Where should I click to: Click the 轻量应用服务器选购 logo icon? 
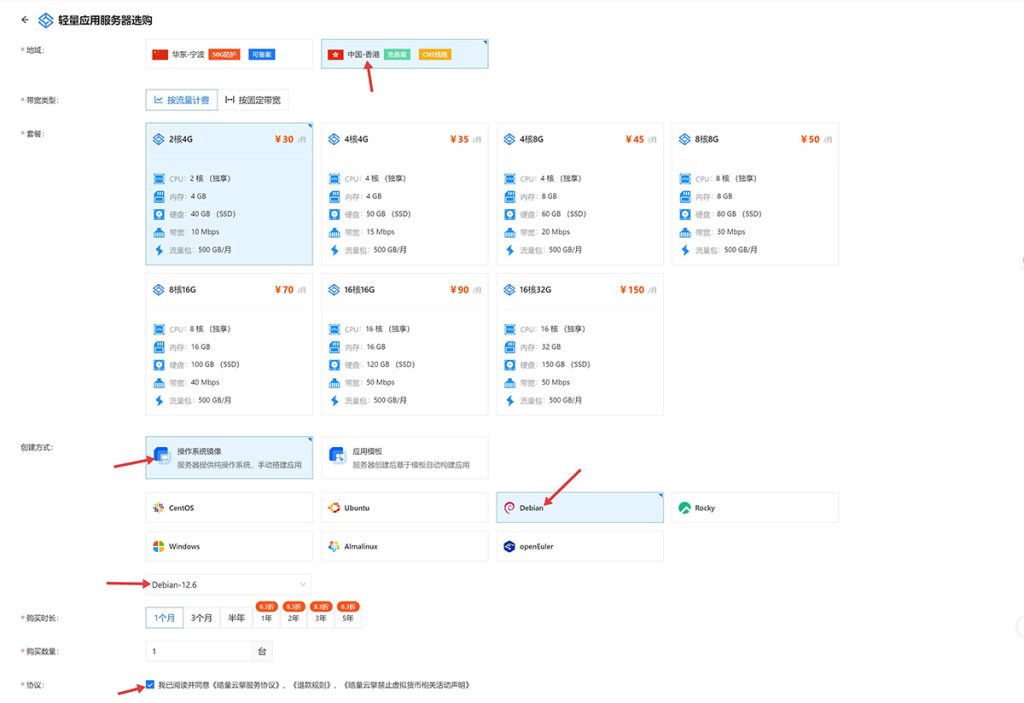(46, 20)
